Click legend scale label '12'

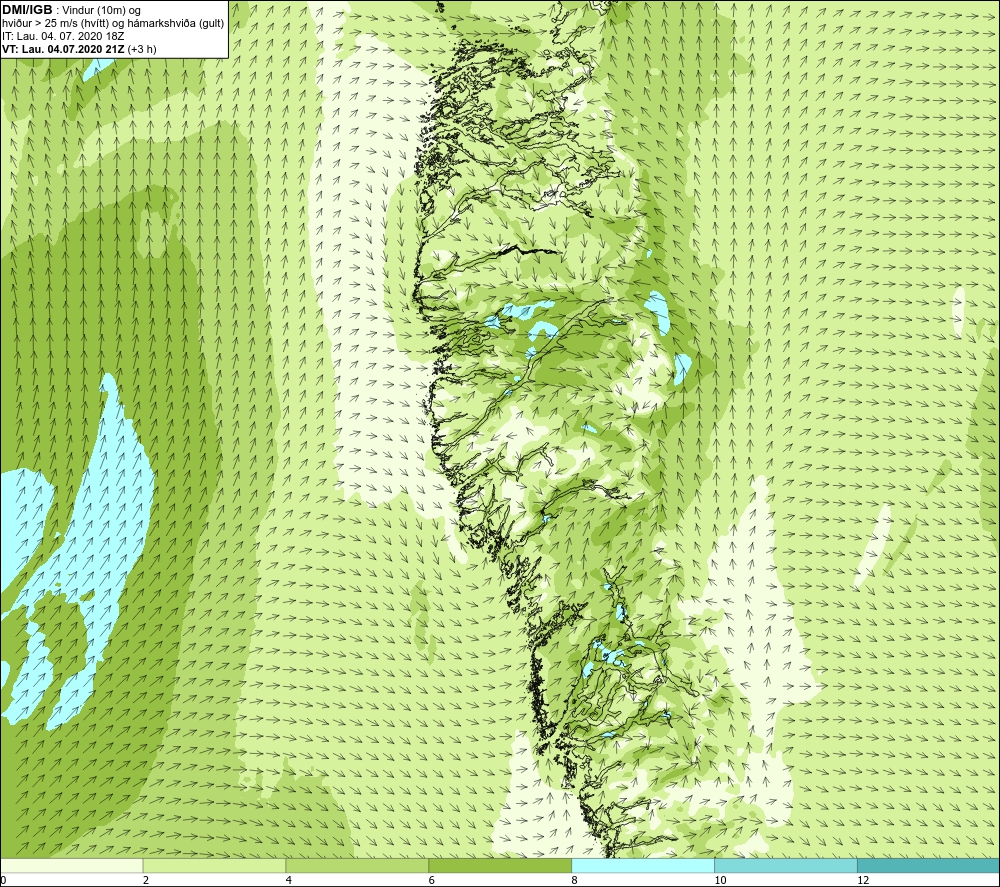[x=863, y=880]
